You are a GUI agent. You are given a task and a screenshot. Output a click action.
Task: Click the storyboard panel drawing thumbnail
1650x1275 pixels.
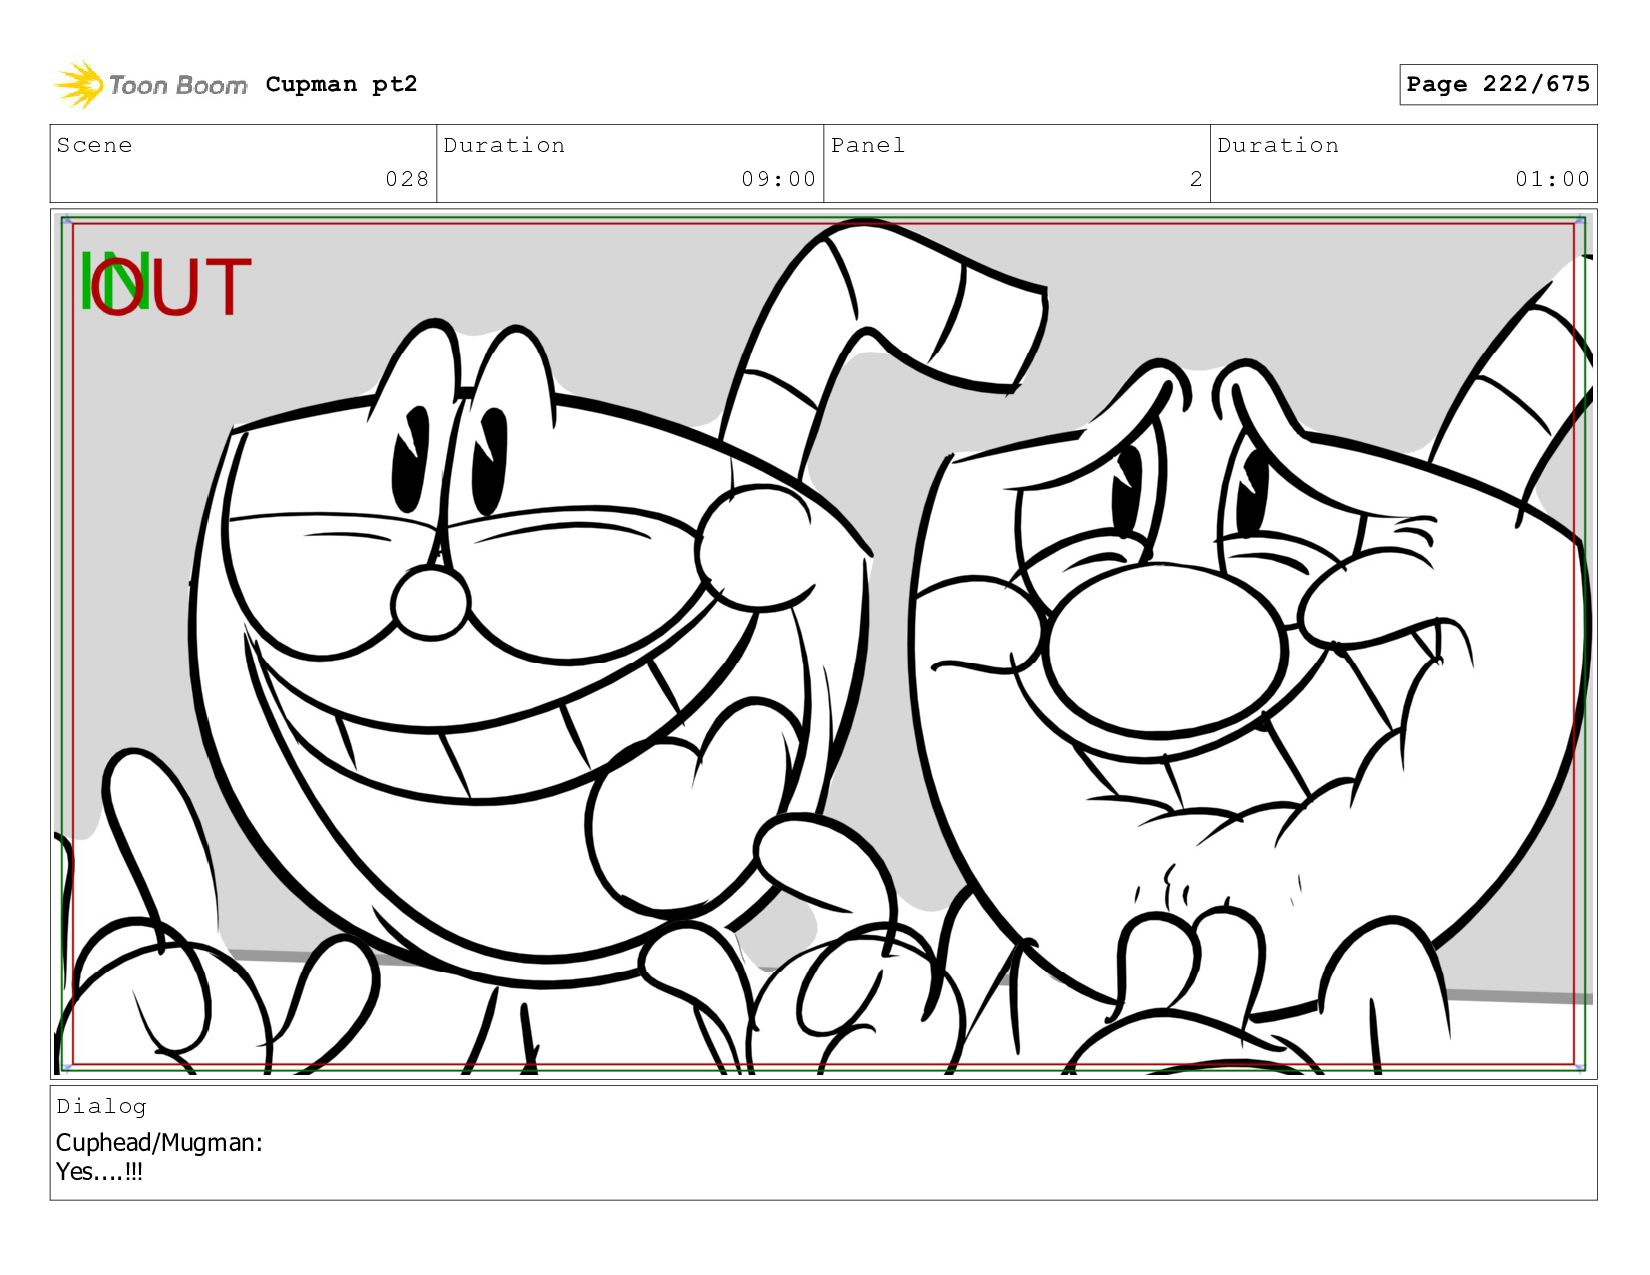tap(823, 644)
